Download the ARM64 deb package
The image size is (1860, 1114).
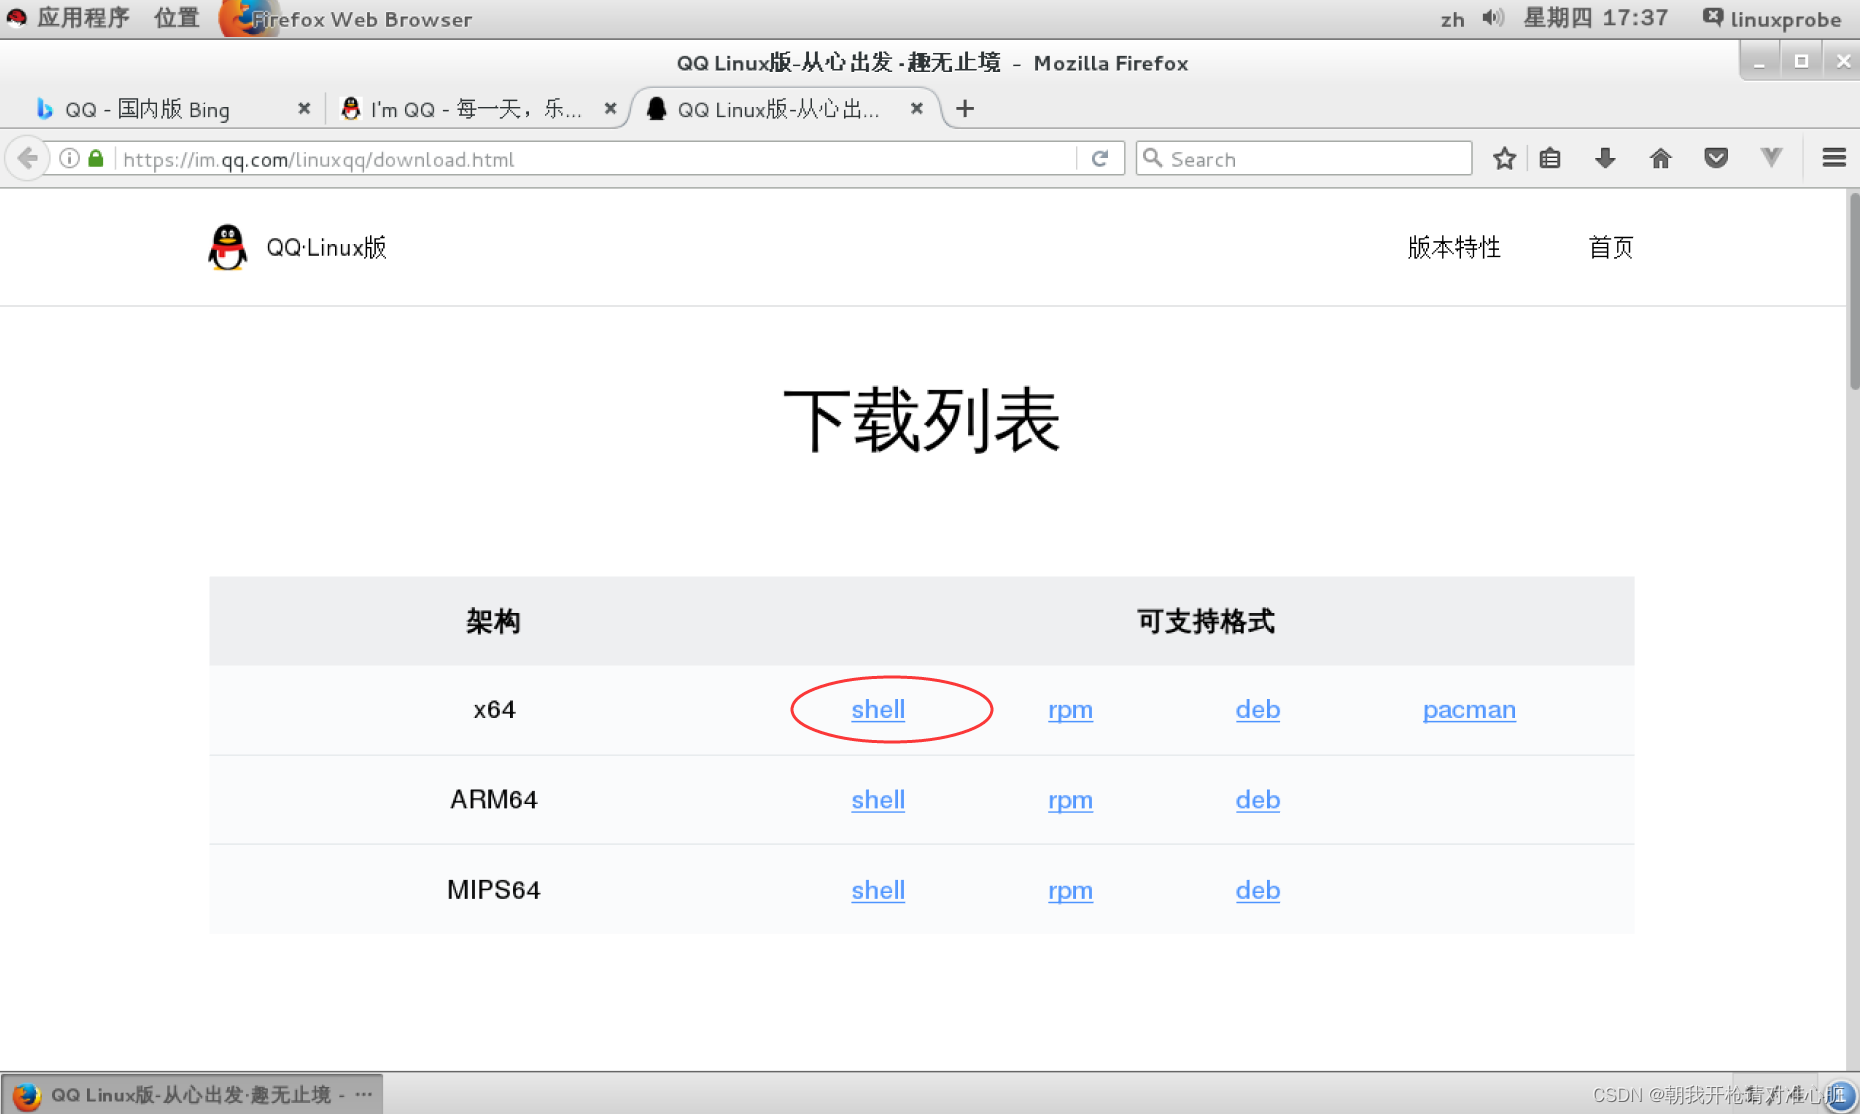pos(1258,800)
